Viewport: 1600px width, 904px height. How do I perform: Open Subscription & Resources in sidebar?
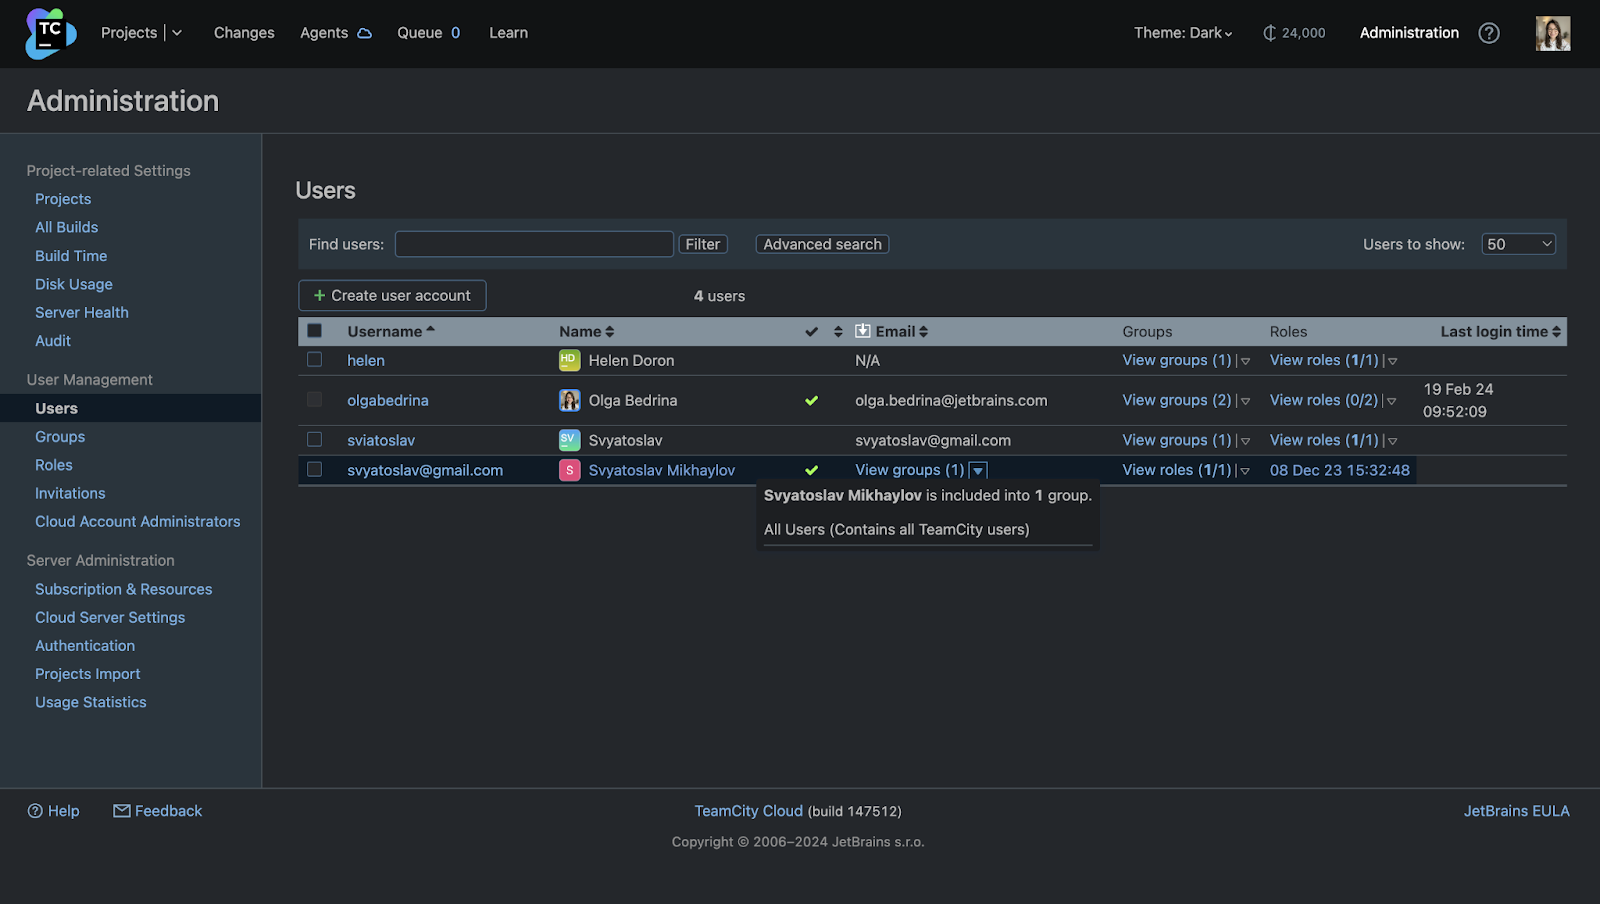click(124, 590)
